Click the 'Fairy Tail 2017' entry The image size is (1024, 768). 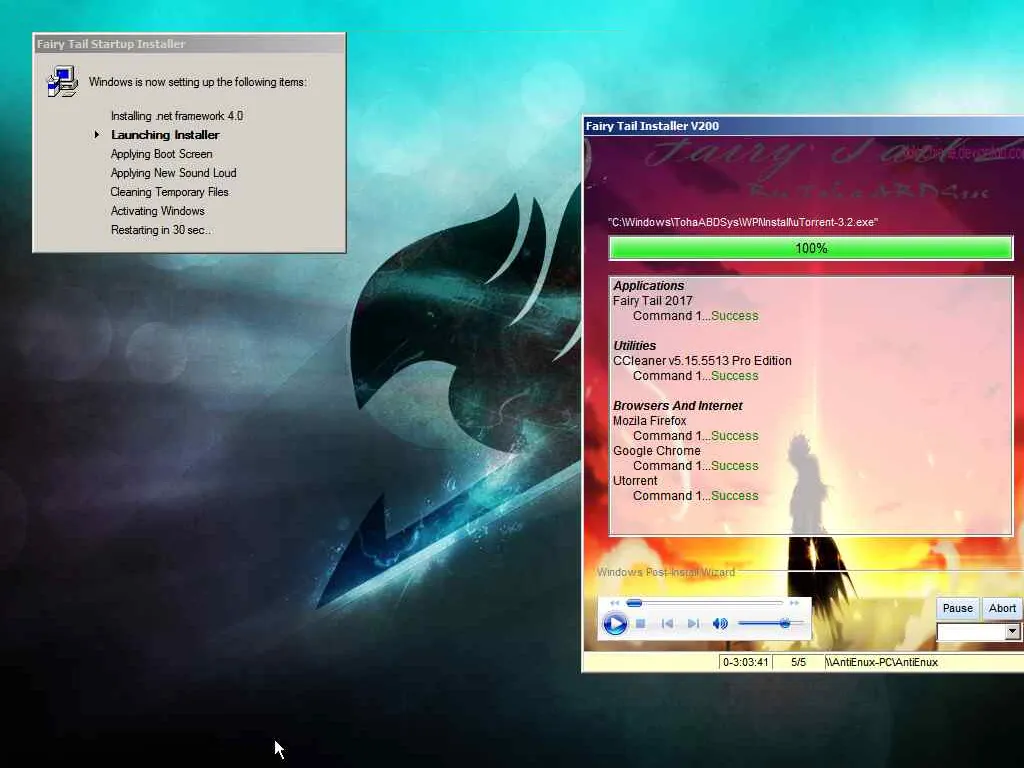pos(652,300)
